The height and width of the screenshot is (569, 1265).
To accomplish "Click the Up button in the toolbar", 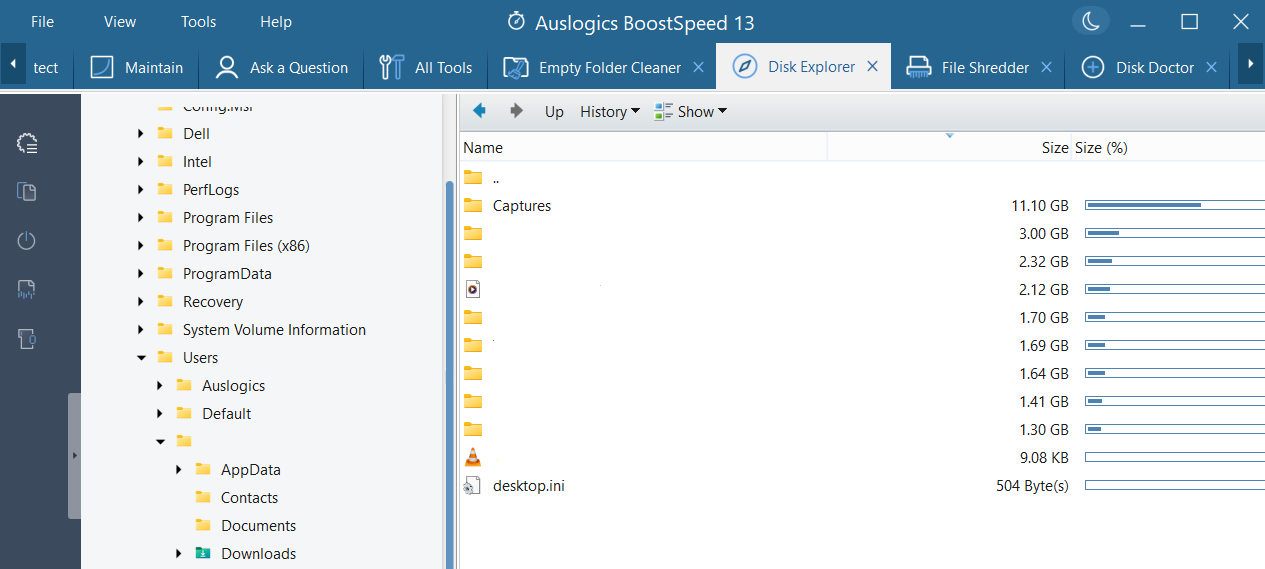I will (x=554, y=111).
